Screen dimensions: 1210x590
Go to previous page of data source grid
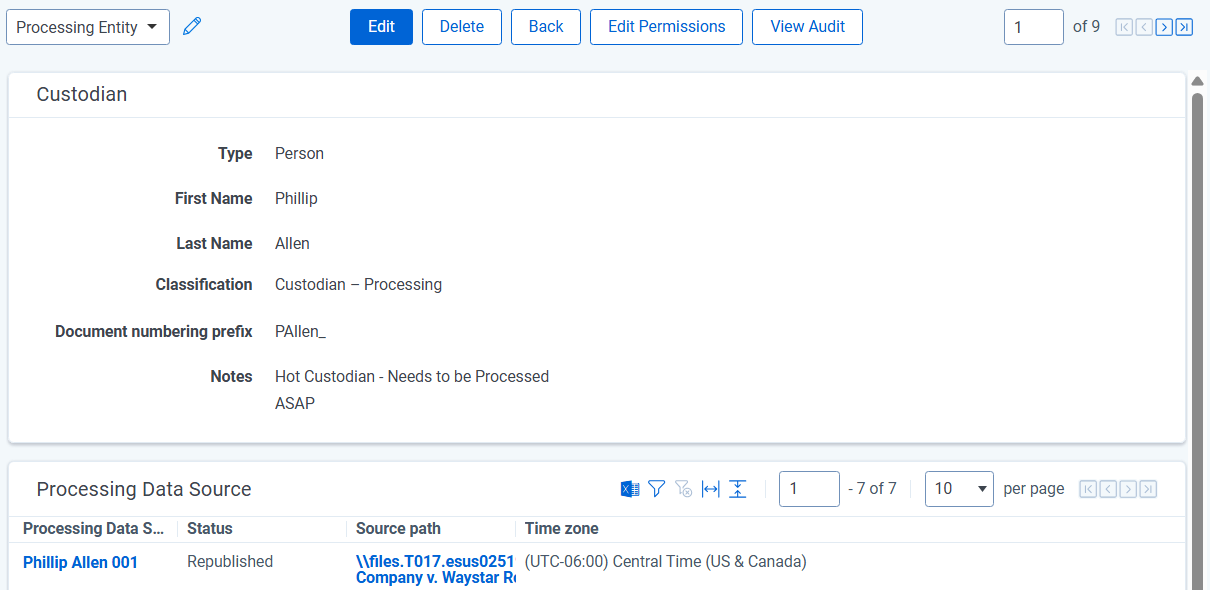1108,489
